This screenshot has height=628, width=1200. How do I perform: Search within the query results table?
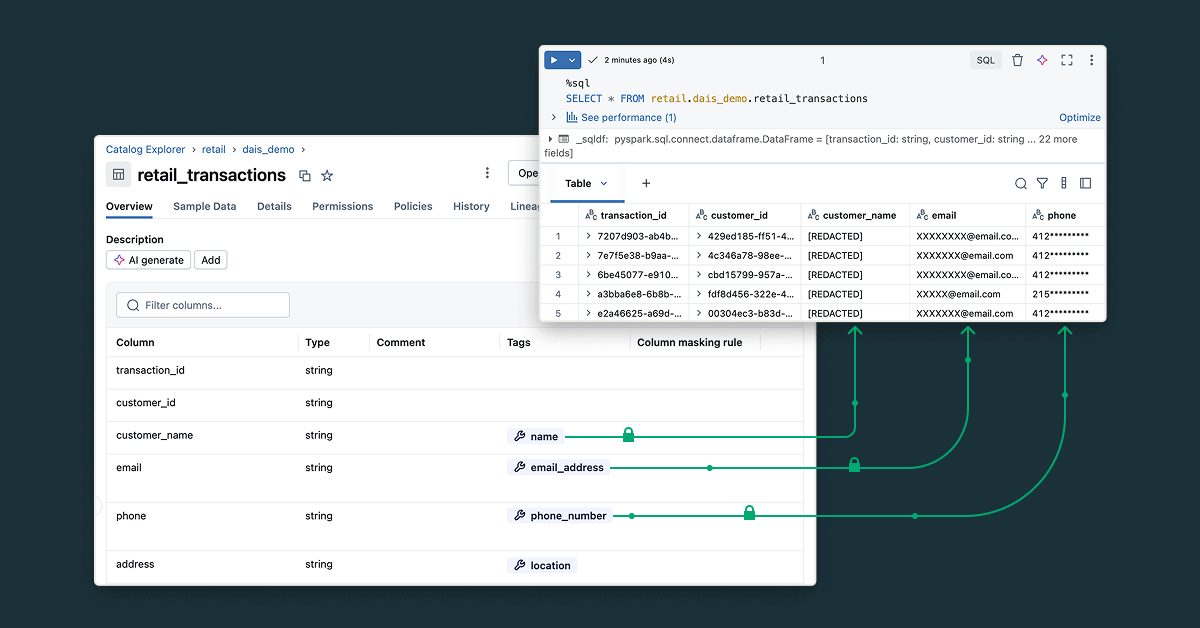[1020, 183]
